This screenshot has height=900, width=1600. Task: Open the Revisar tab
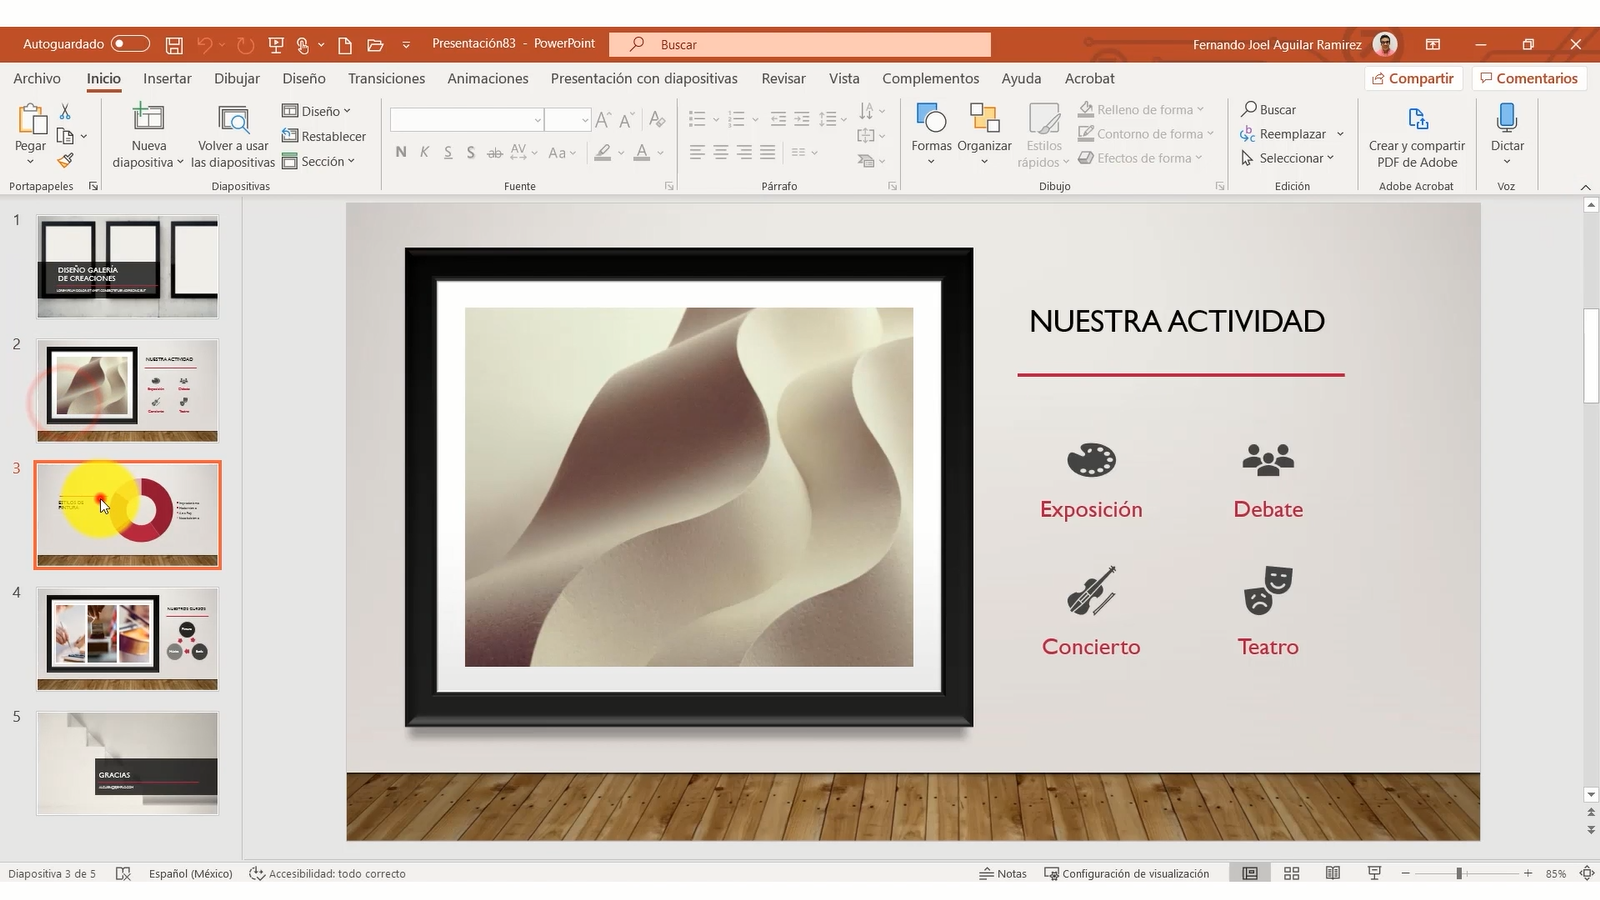click(x=783, y=78)
